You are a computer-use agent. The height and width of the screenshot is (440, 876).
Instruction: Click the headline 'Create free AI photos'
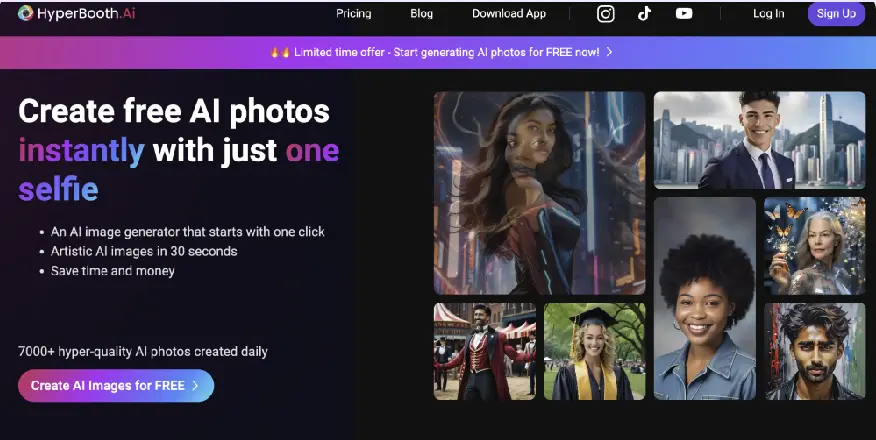(x=174, y=111)
